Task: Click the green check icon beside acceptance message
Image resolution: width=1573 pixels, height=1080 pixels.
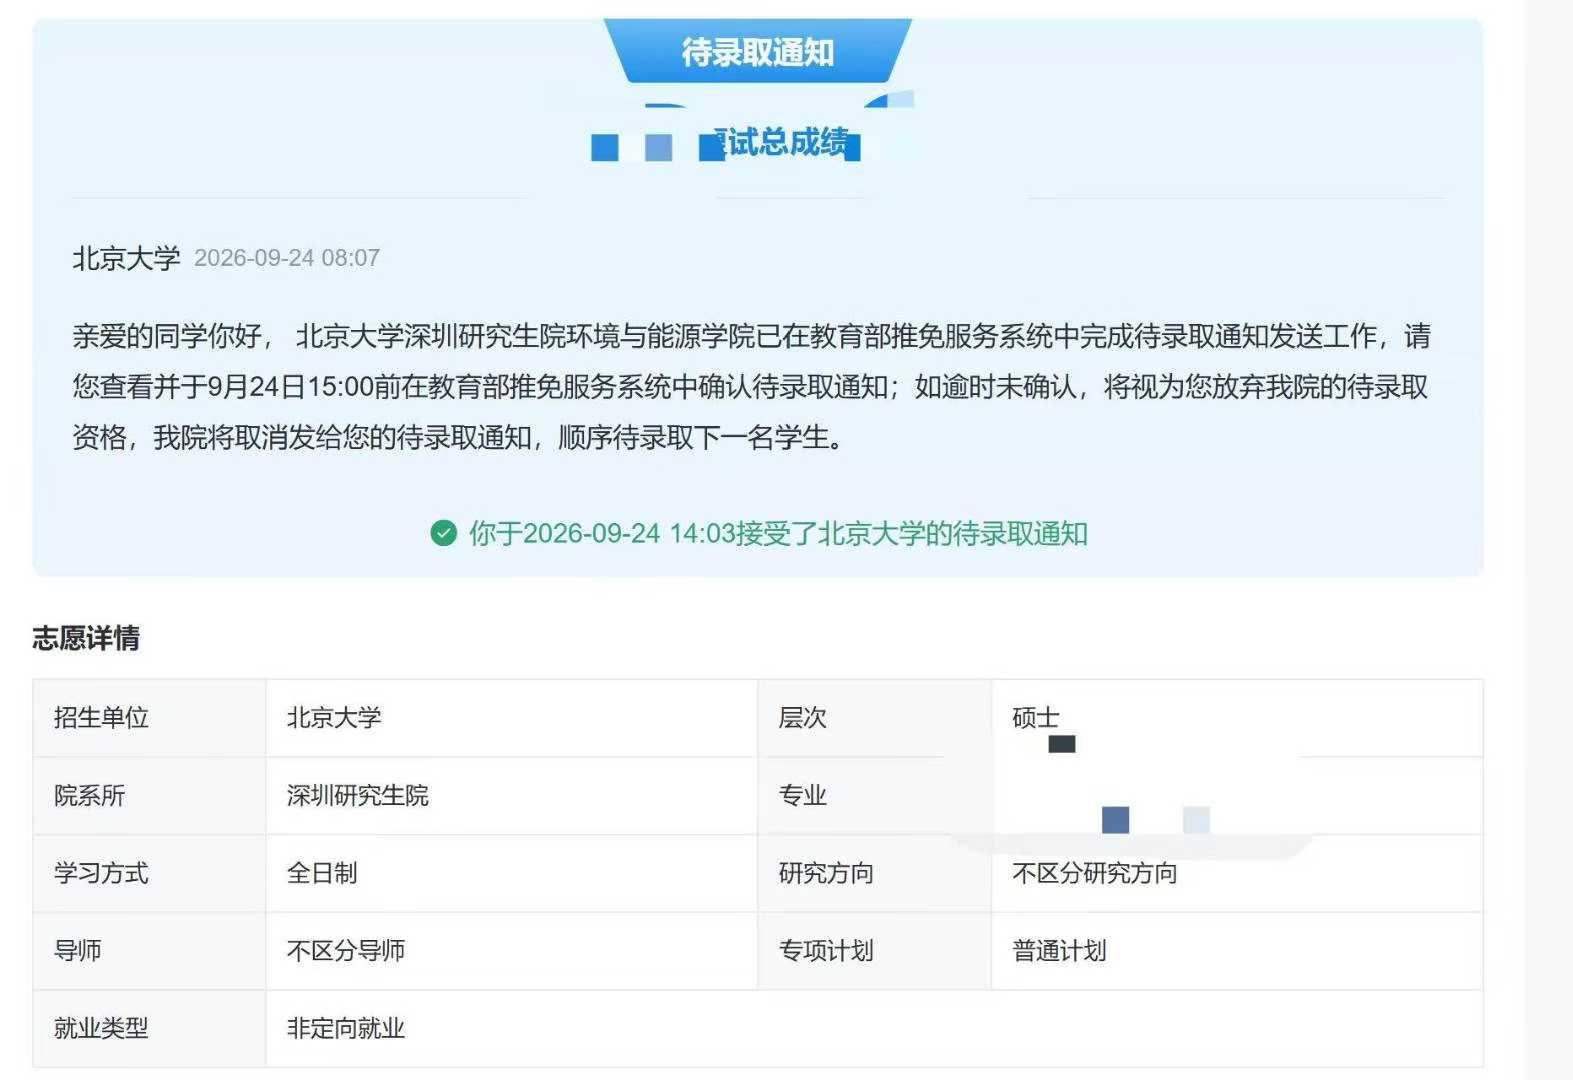Action: (x=443, y=533)
